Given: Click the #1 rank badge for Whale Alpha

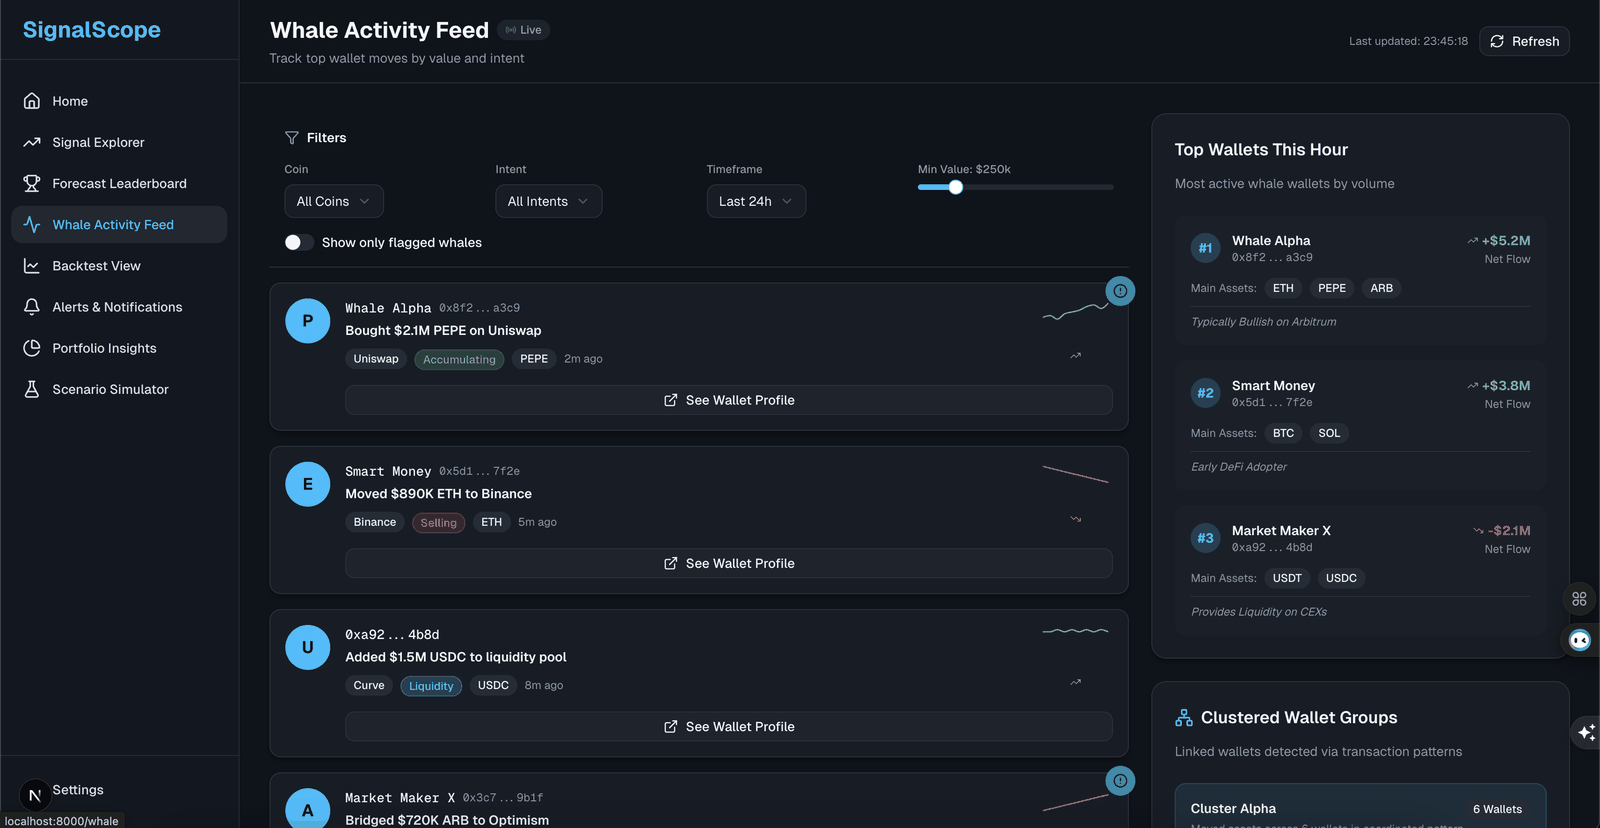Looking at the screenshot, I should (1206, 248).
